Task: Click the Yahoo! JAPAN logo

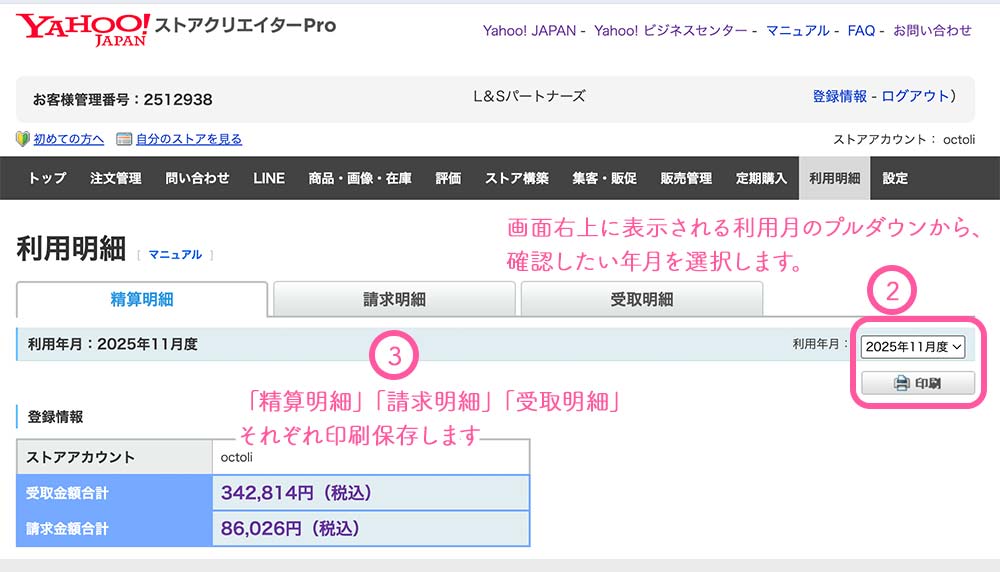Action: click(x=82, y=28)
